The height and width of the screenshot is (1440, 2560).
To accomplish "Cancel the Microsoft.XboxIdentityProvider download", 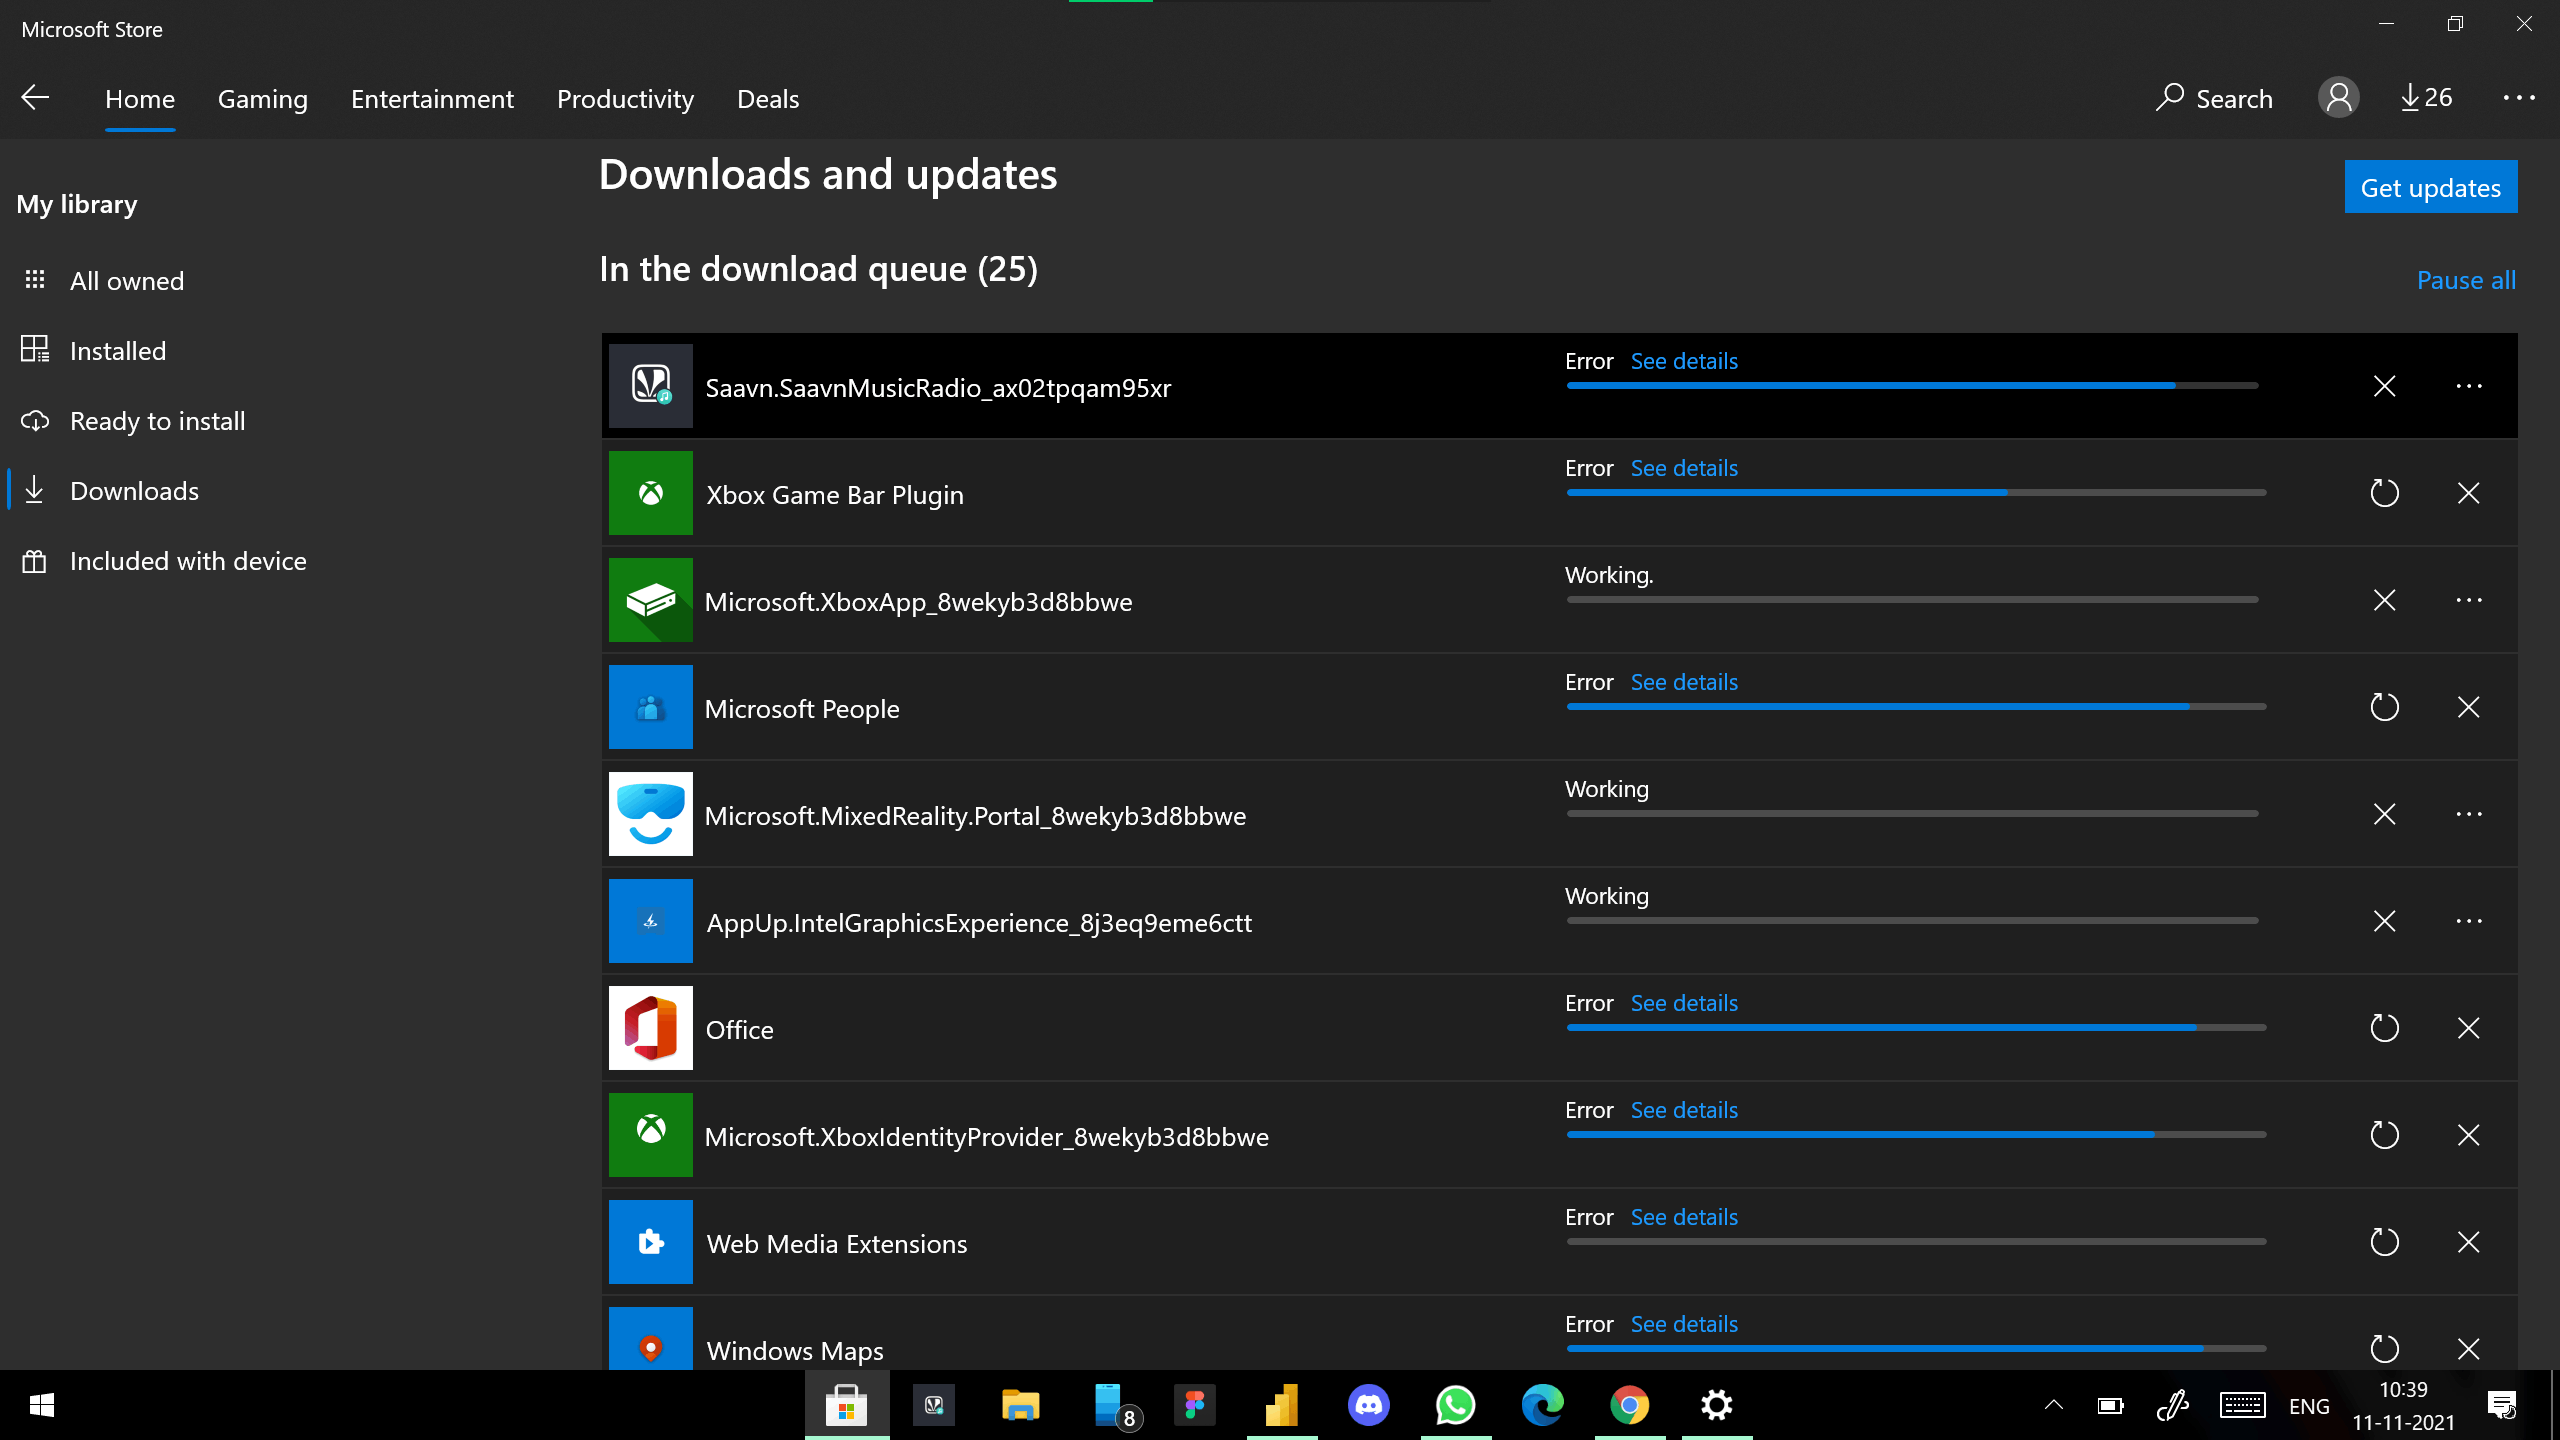I will (x=2469, y=1135).
